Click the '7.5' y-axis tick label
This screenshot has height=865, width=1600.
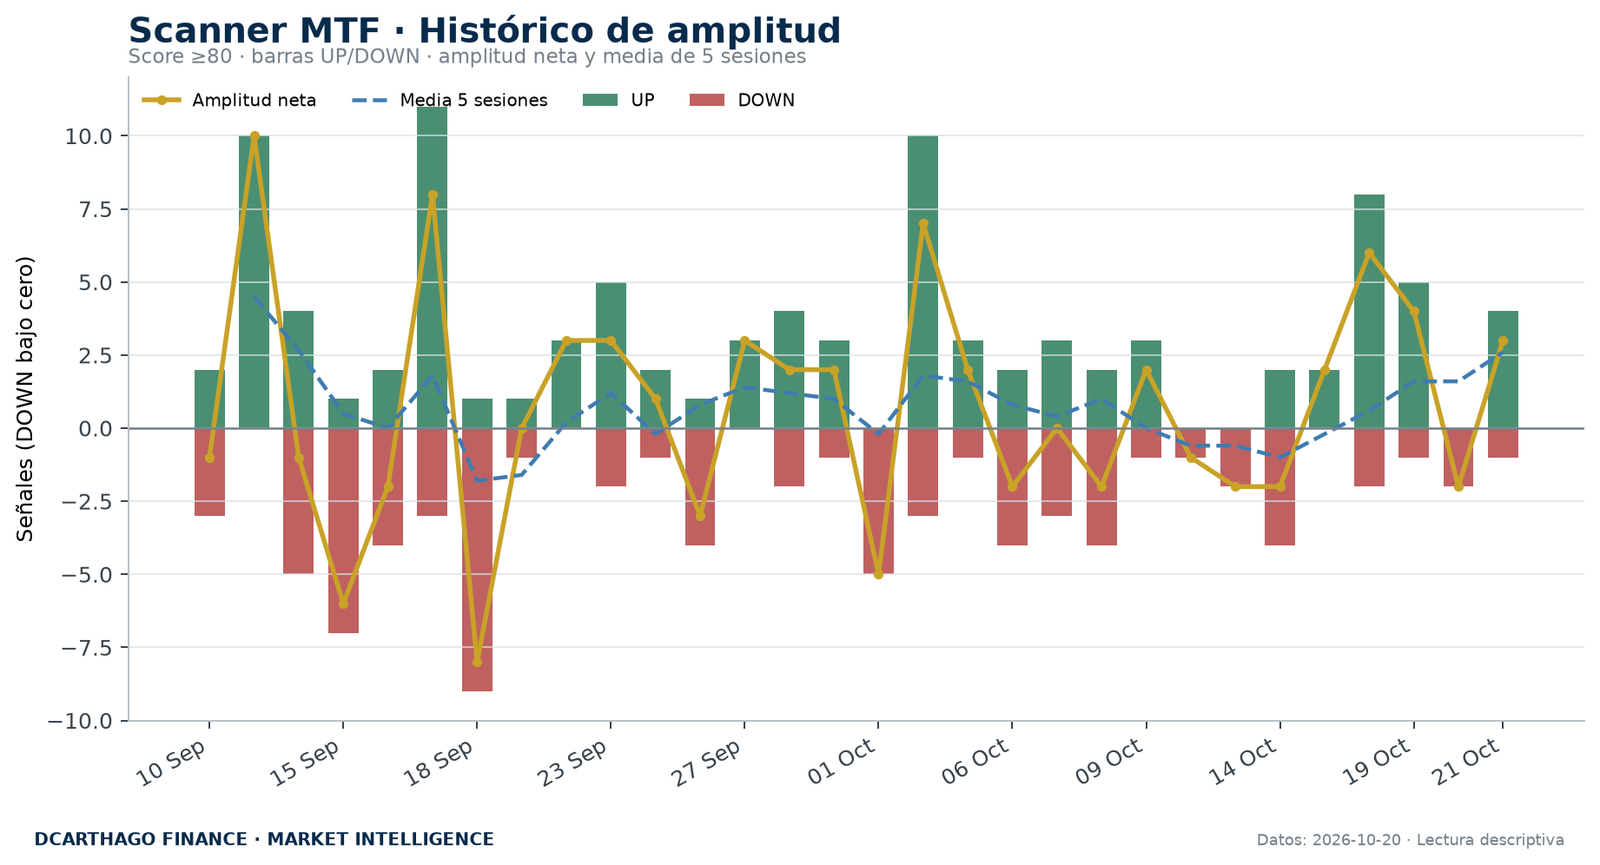pyautogui.click(x=96, y=209)
